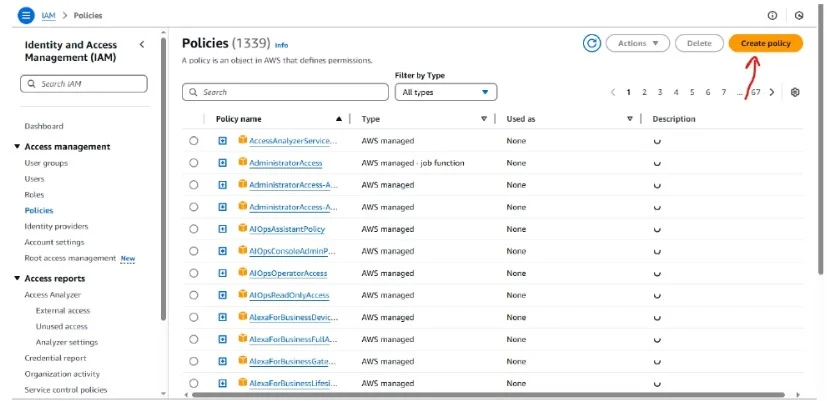
Task: Open Dashboard in the sidebar
Action: point(44,126)
